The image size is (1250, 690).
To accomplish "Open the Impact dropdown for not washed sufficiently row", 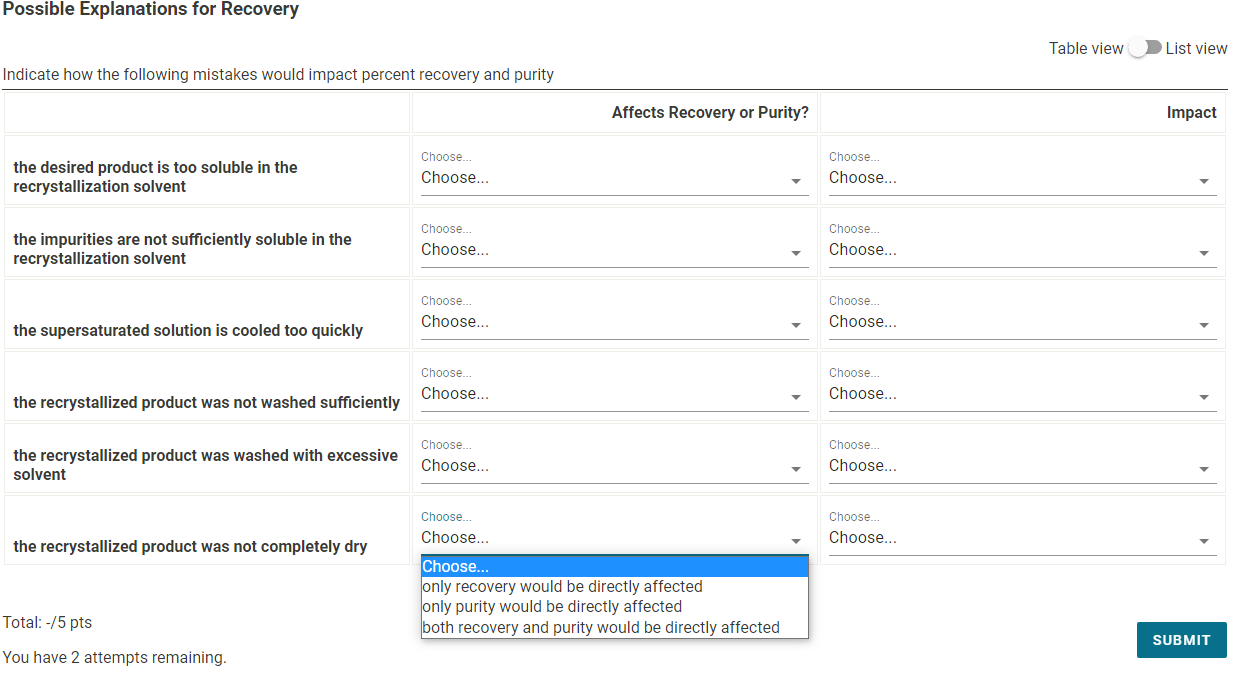I will click(x=1022, y=393).
